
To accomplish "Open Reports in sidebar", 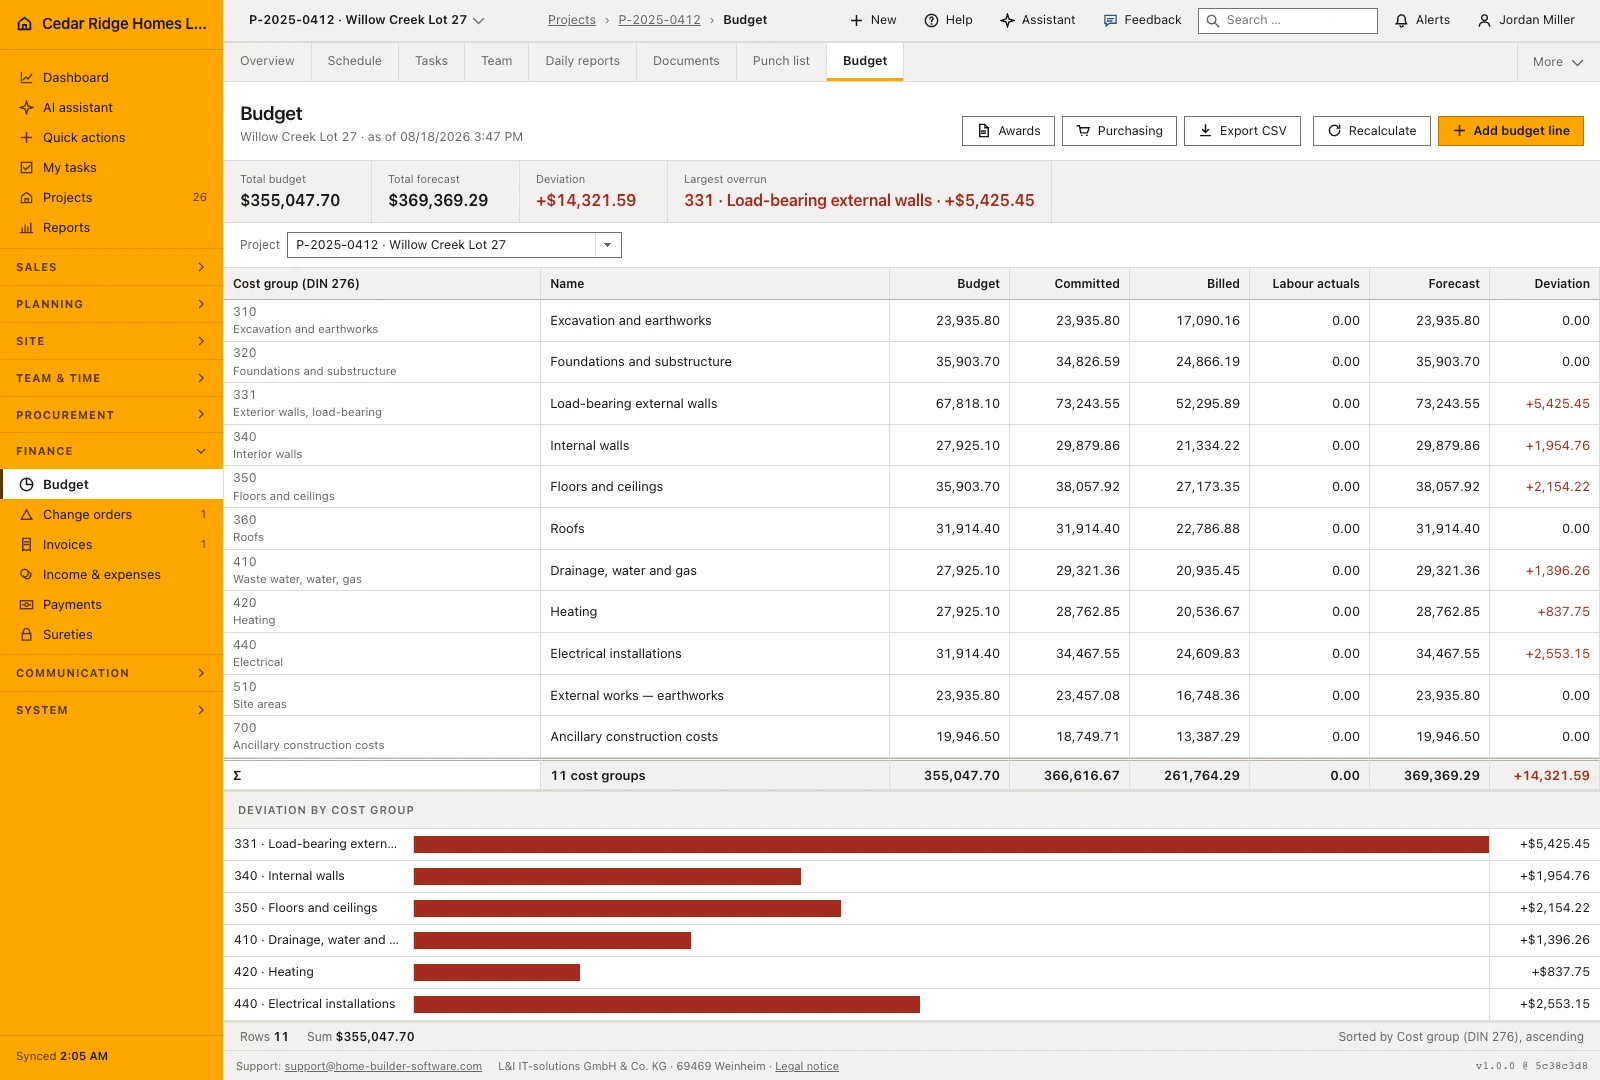I will tap(111, 227).
